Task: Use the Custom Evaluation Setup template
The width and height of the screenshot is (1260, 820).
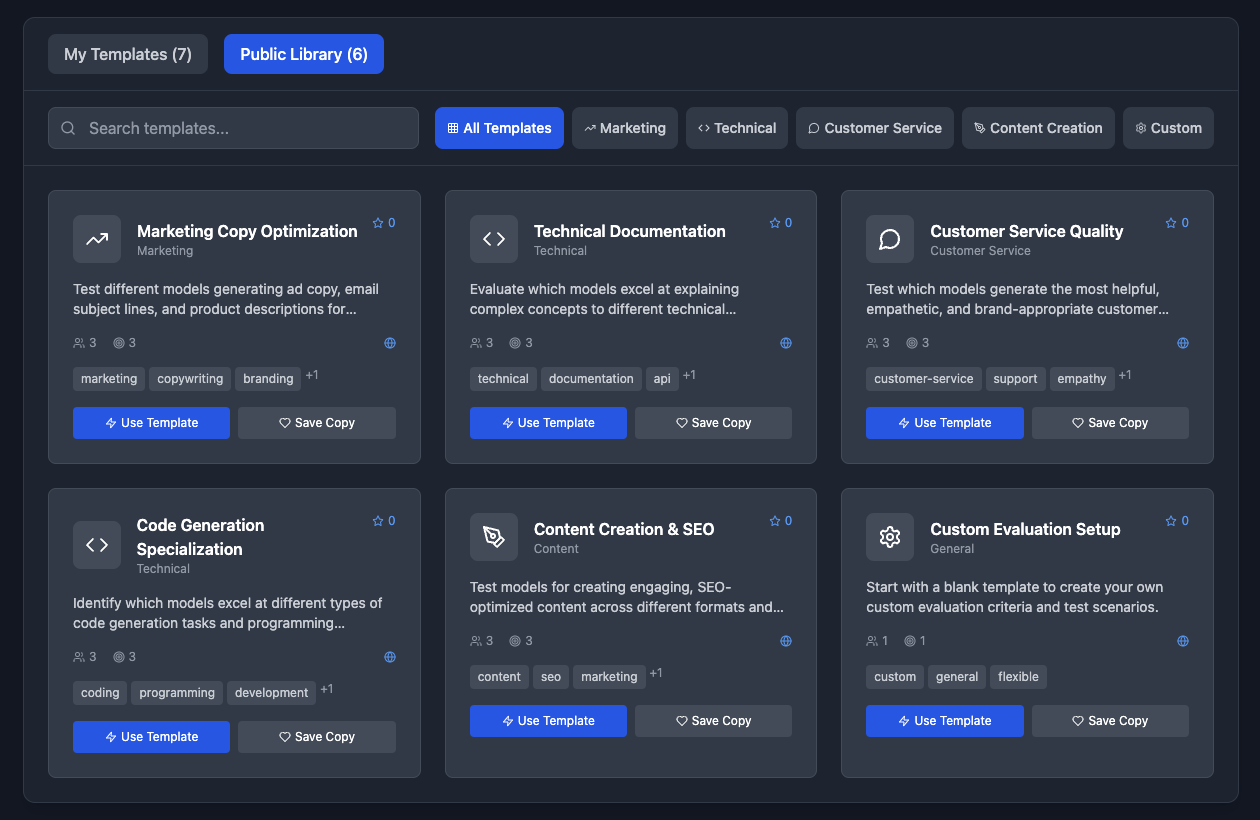Action: 945,721
